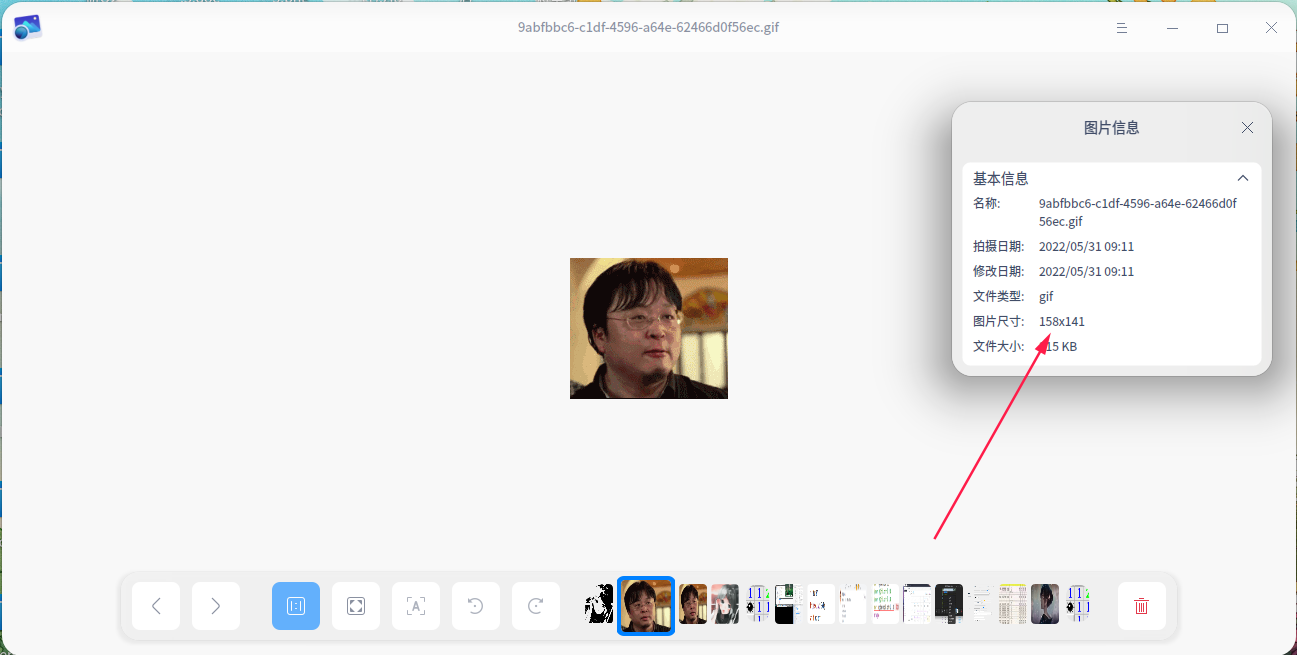Delete the current image with trash icon
This screenshot has width=1297, height=655.
click(x=1141, y=606)
